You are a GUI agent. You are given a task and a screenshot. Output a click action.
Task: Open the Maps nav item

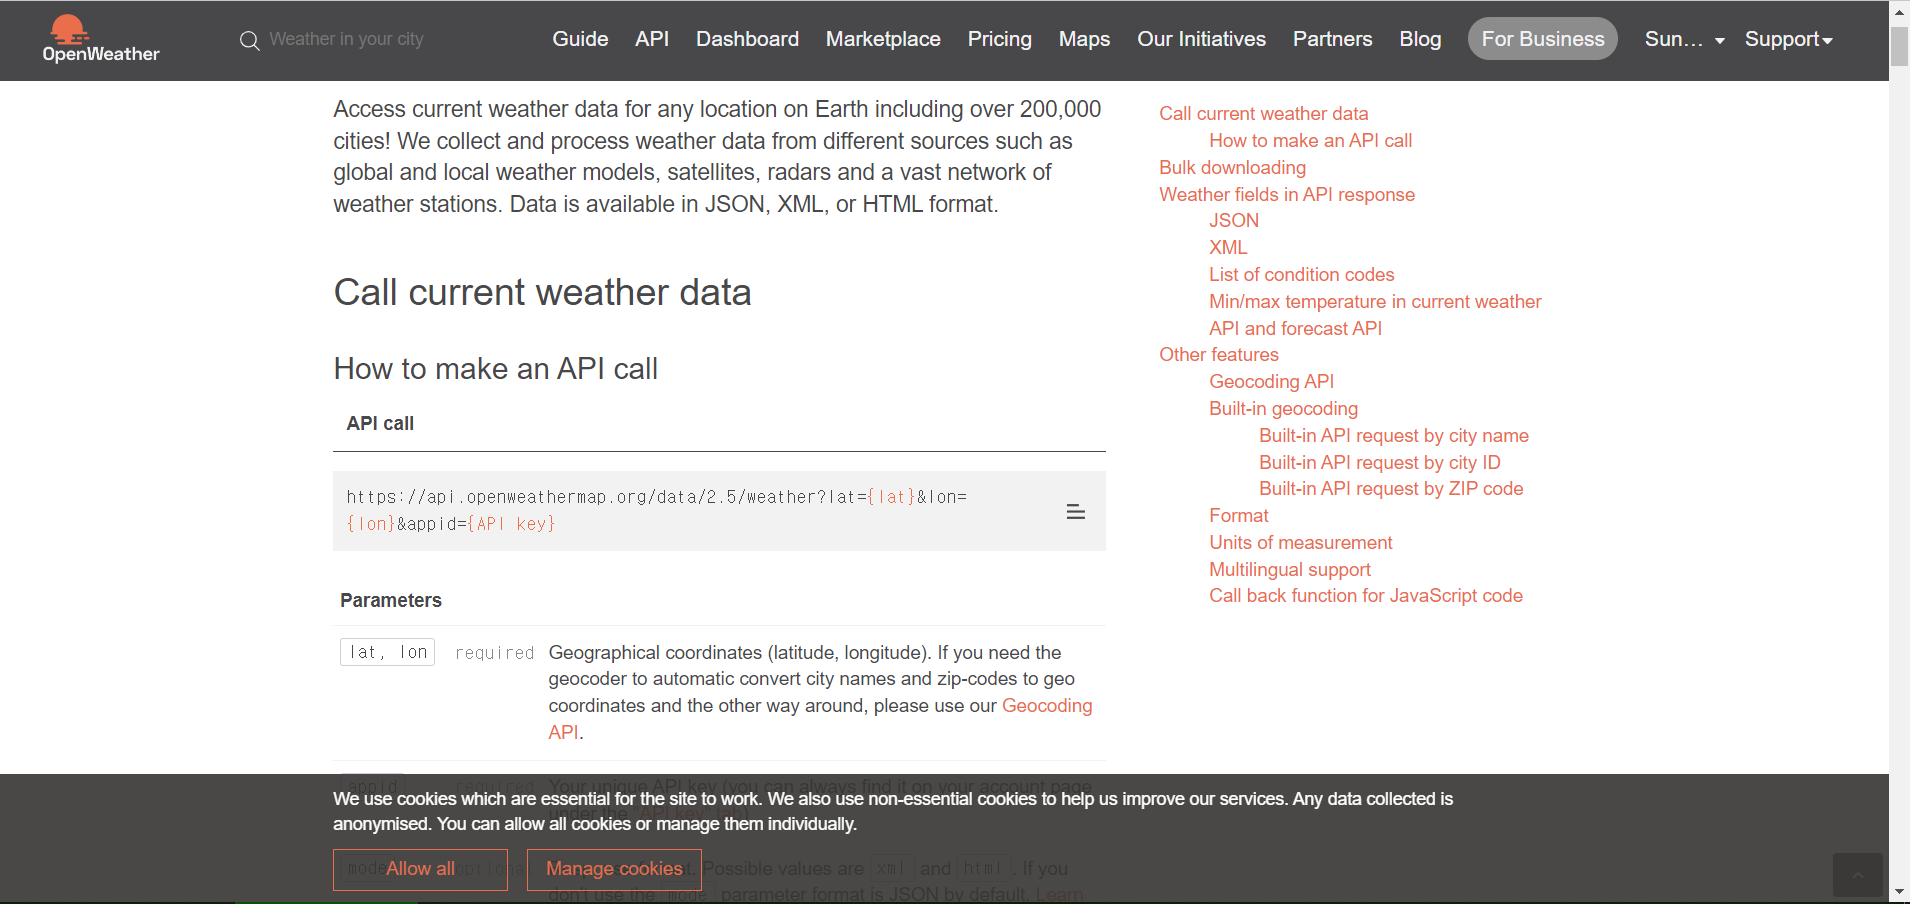pos(1084,39)
